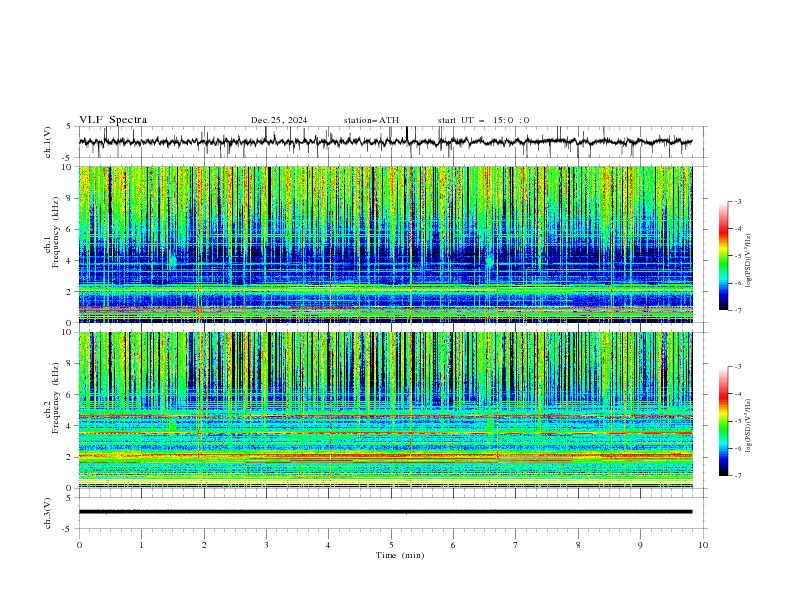Click the "ch.1(V)" axis label

(x=48, y=142)
